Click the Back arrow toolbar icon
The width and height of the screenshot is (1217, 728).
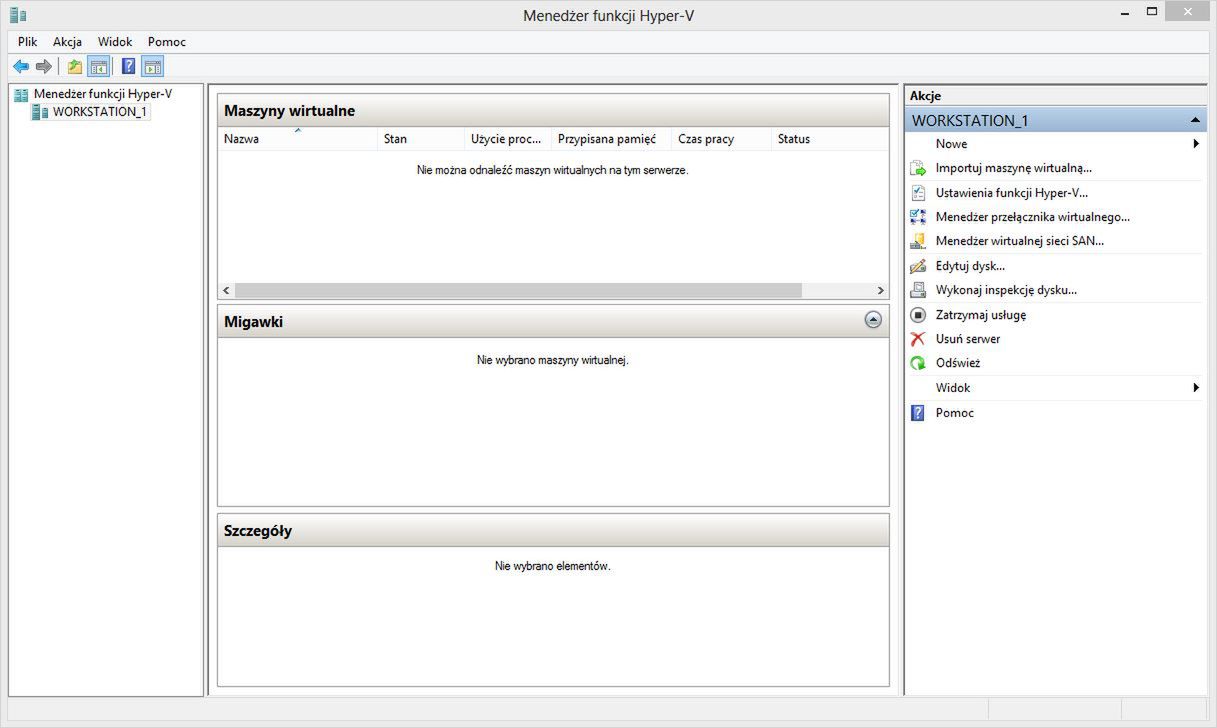click(x=21, y=67)
